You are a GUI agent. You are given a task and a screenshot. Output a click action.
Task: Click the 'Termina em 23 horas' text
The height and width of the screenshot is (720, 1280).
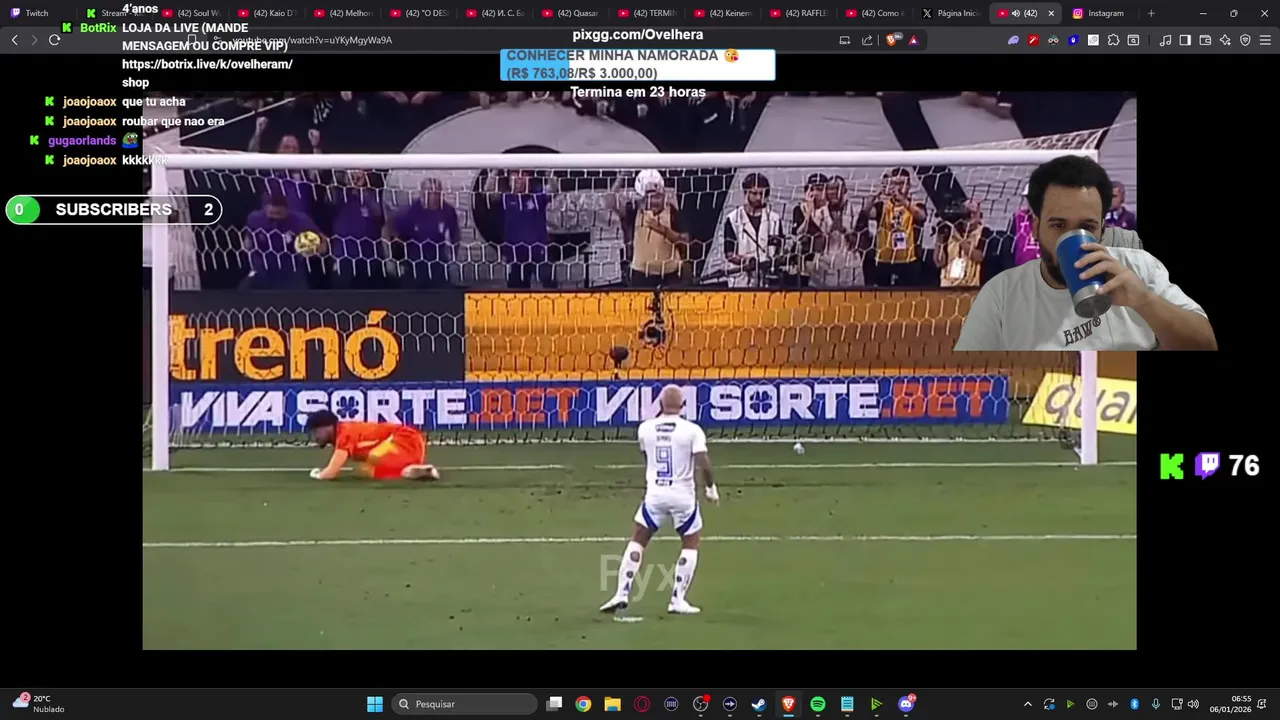tap(638, 92)
